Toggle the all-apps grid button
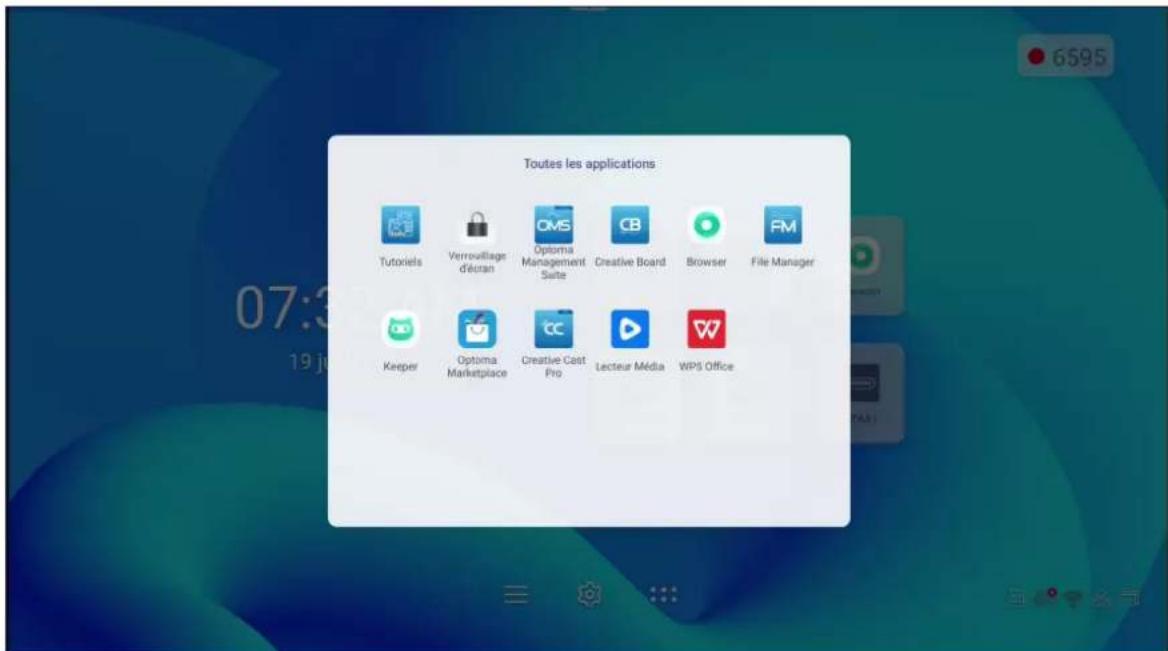The width and height of the screenshot is (1168, 651). point(663,594)
